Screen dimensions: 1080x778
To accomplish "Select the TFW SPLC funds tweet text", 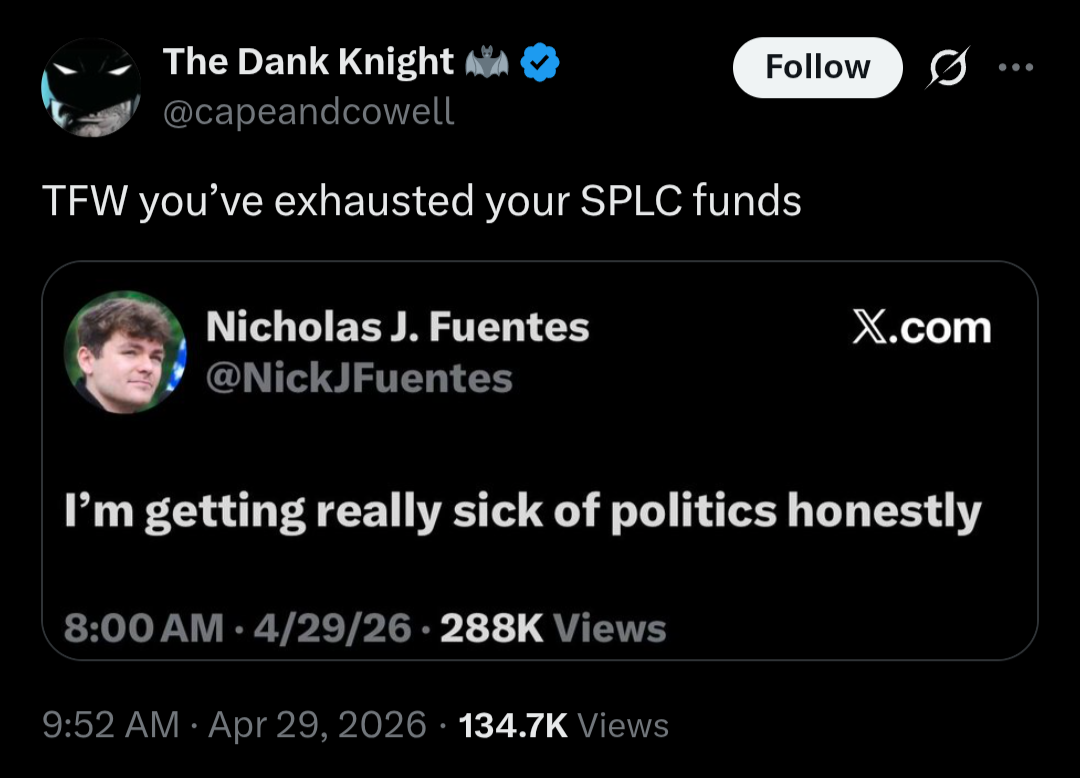I will tap(422, 201).
